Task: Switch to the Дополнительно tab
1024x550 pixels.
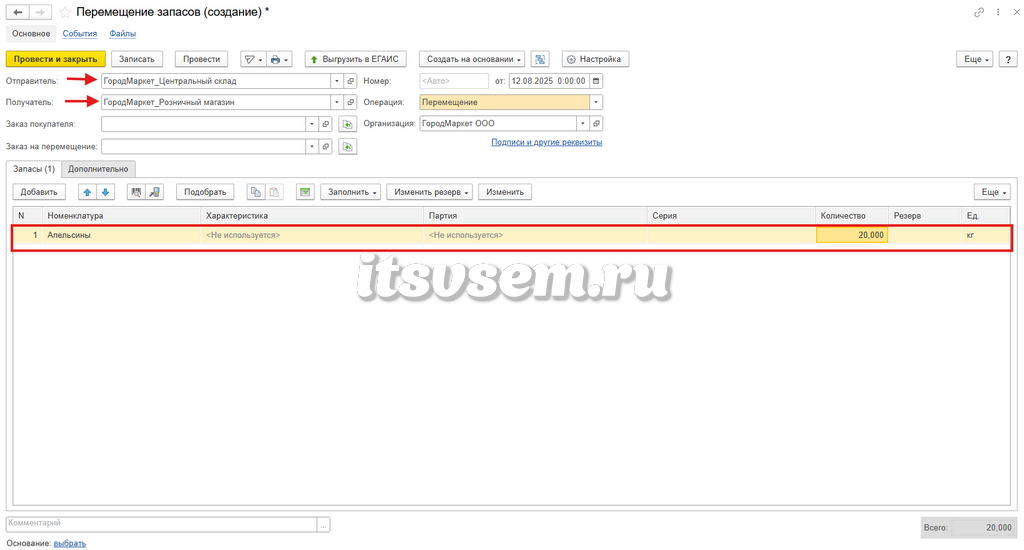Action: tap(99, 169)
